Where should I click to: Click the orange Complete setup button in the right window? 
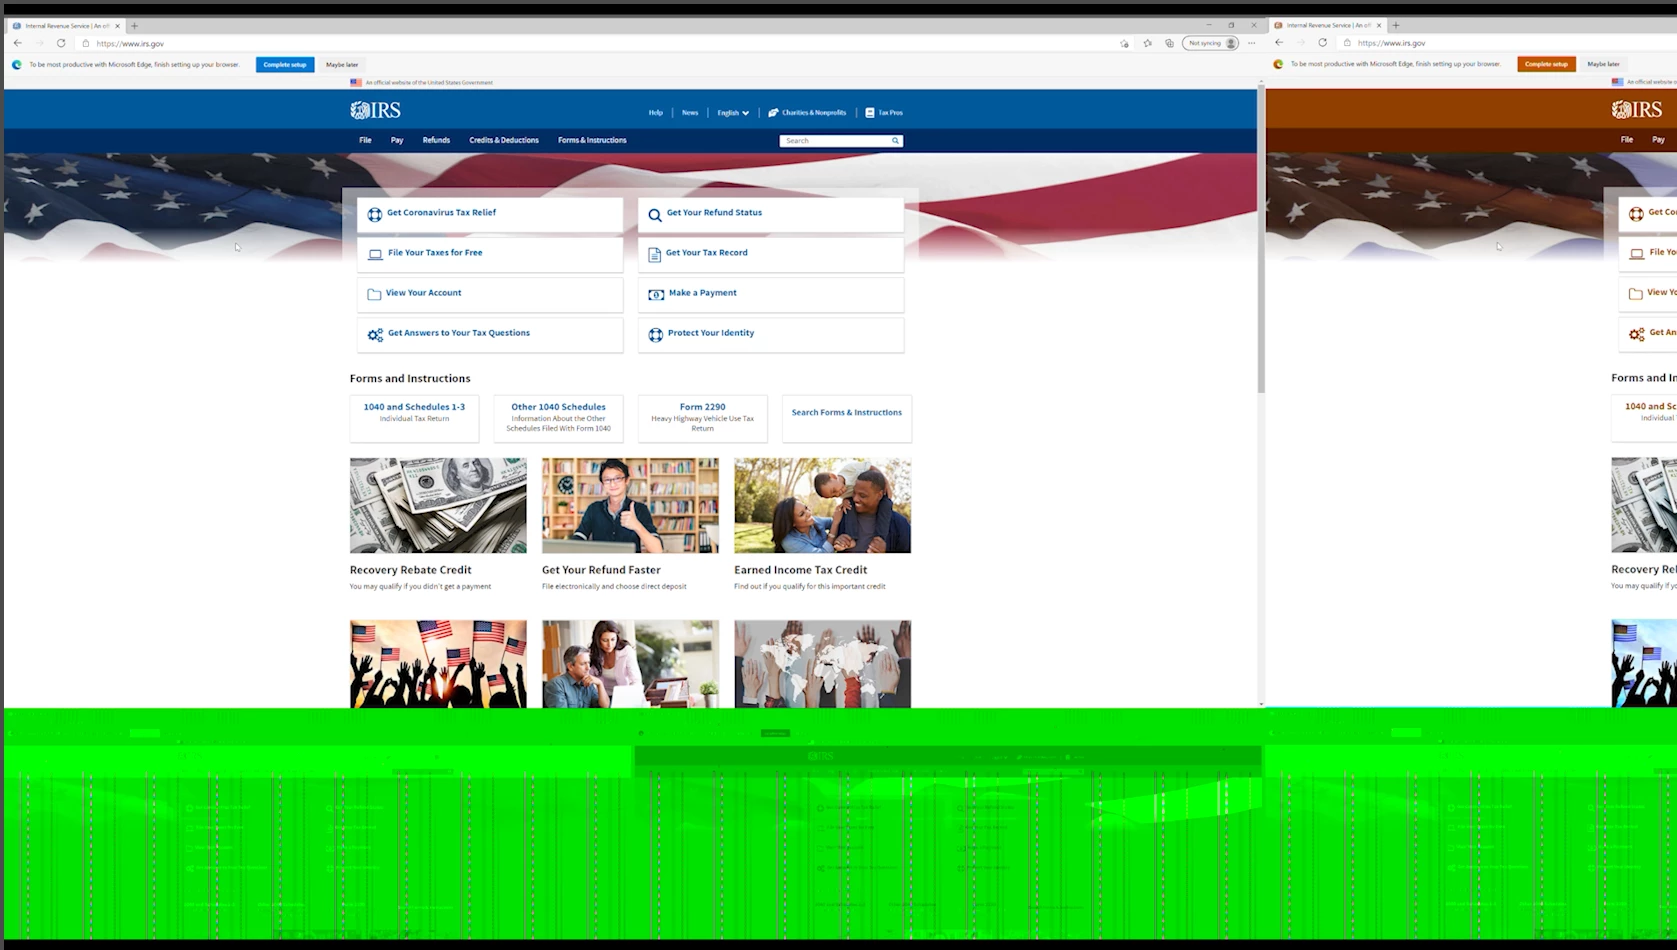point(1546,64)
